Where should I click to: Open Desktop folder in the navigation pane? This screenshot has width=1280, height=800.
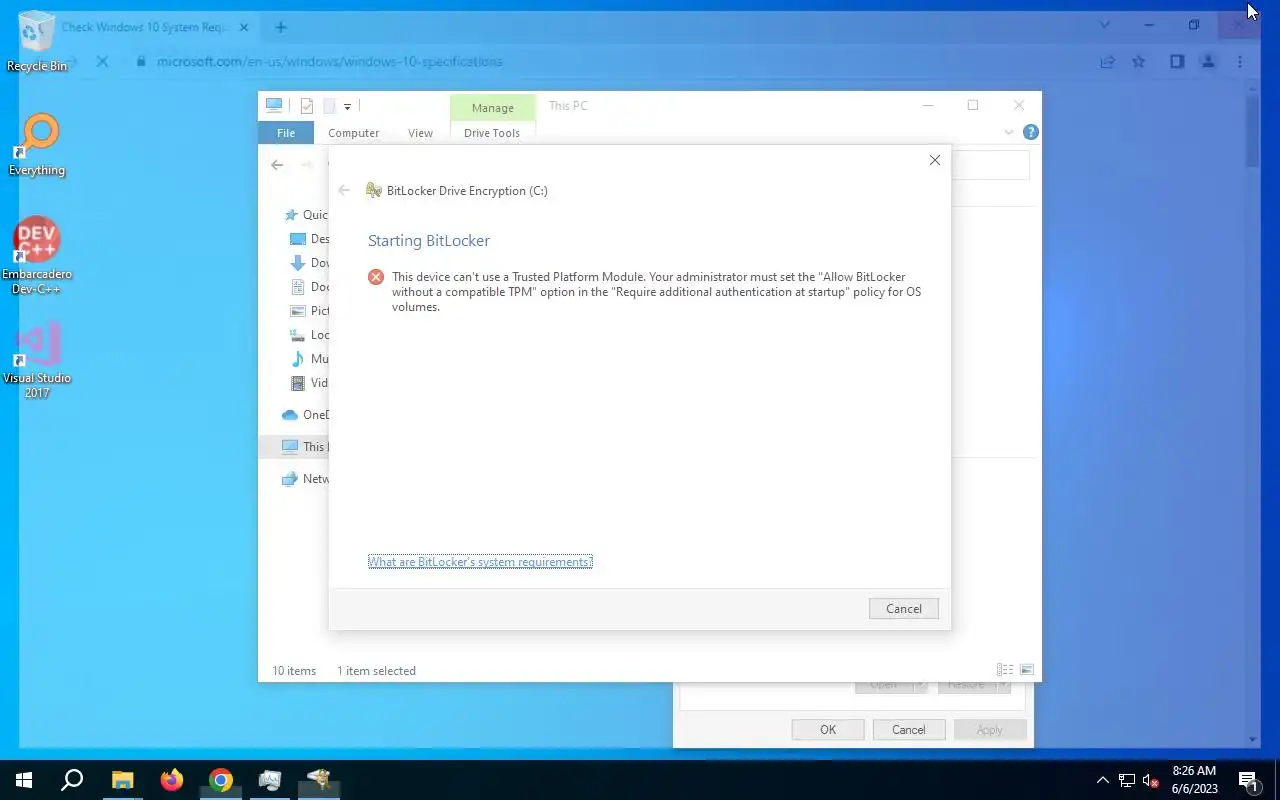309,239
